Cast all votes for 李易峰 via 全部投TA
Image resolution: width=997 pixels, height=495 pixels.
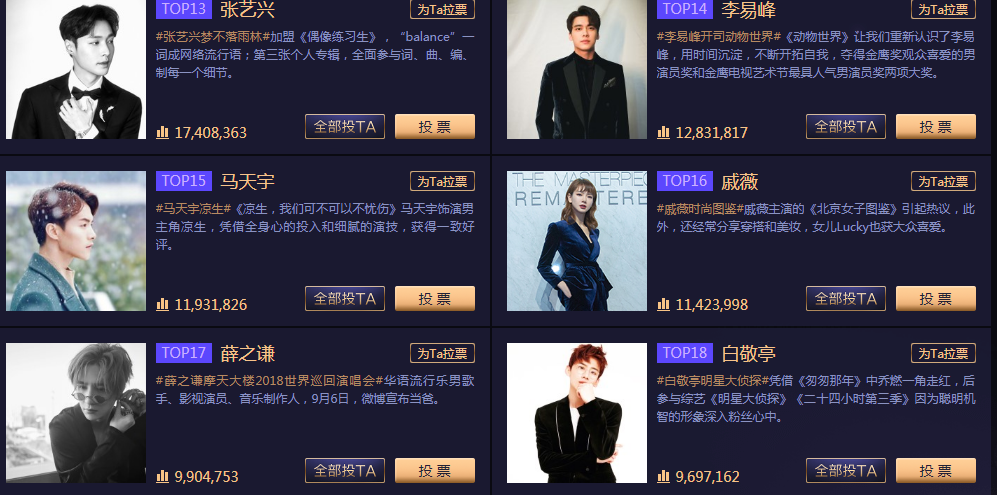click(846, 126)
